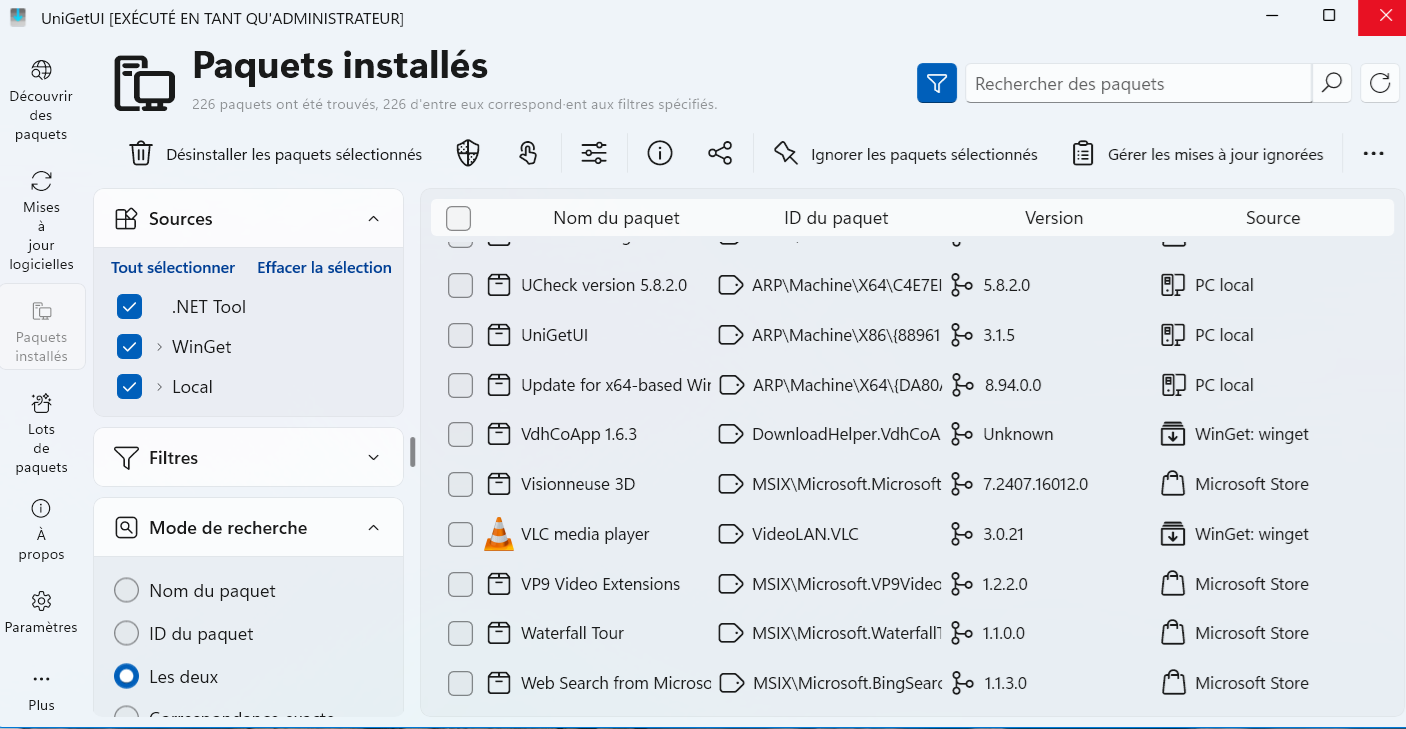Select Web Search from Microsoft package name
Screen dimensions: 1406x729
616,683
